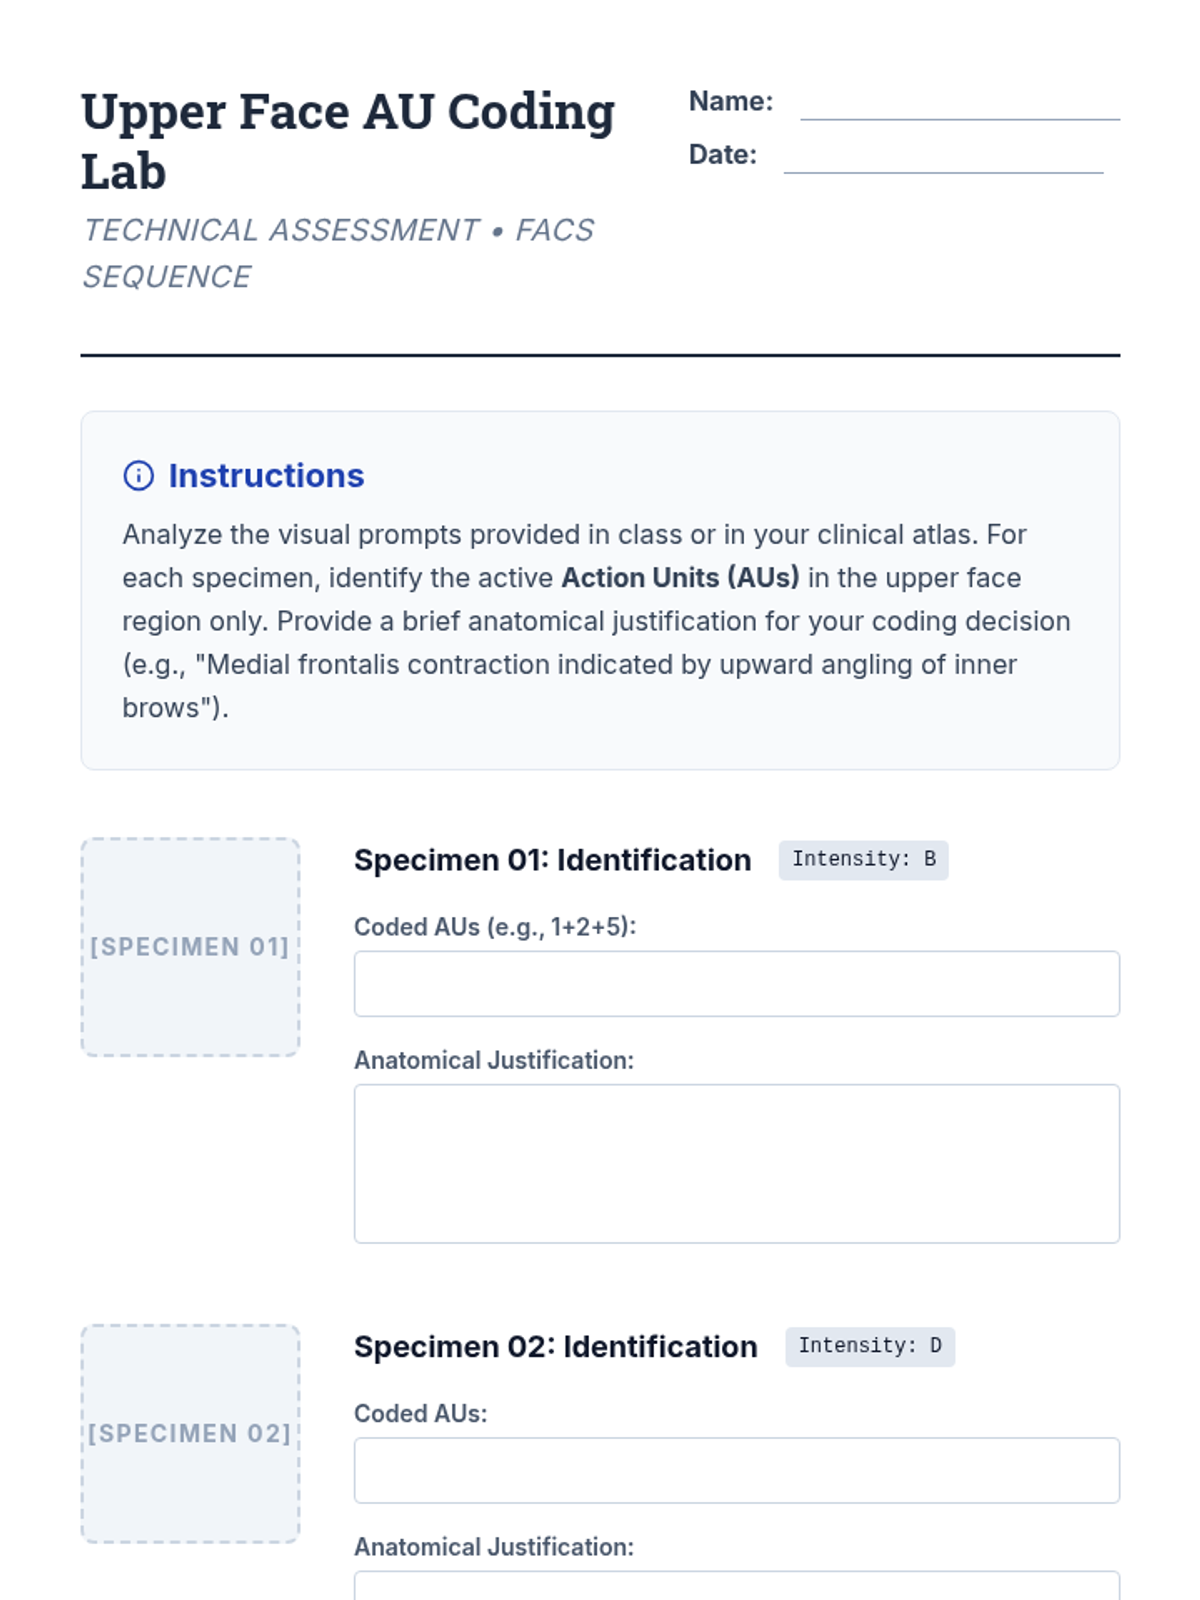1200x1600 pixels.
Task: Click the Technical Assessment FACS Sequence subtitle
Action: click(338, 253)
